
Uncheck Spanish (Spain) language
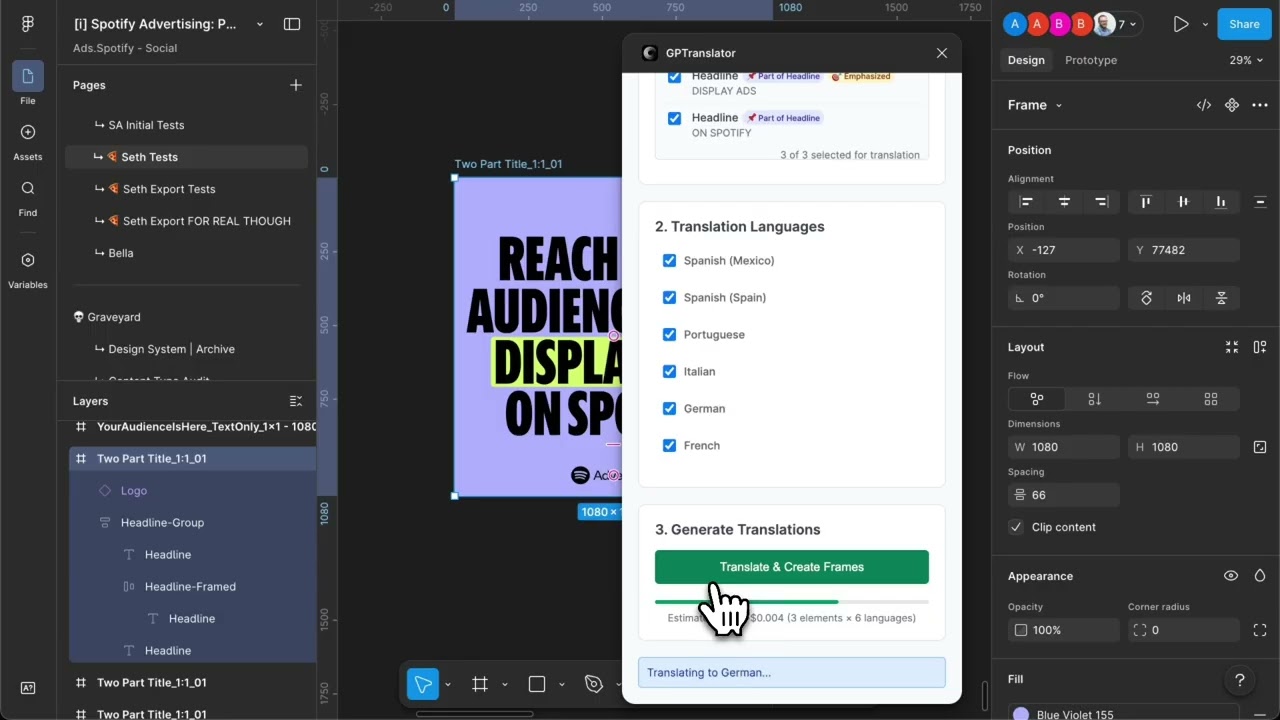(670, 298)
